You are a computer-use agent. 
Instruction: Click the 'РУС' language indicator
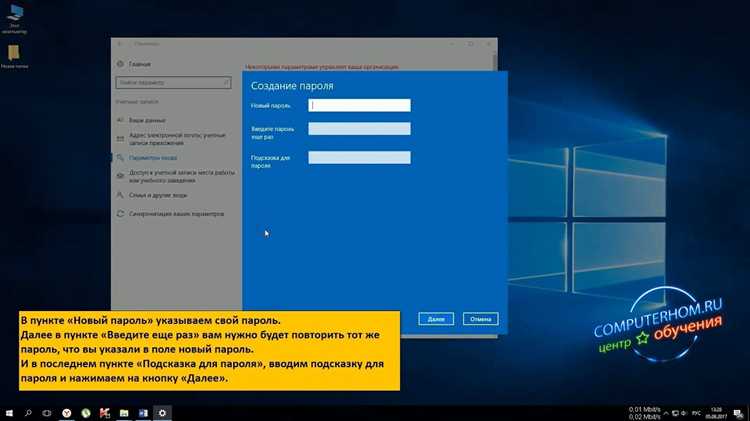click(x=696, y=413)
